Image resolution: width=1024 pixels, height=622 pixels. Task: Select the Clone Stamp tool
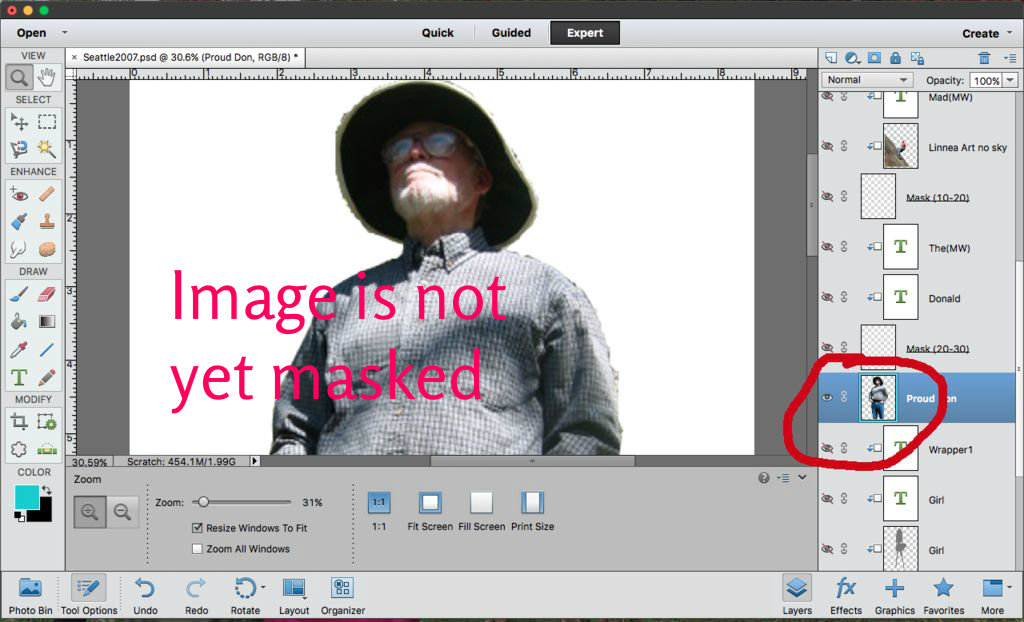(46, 221)
